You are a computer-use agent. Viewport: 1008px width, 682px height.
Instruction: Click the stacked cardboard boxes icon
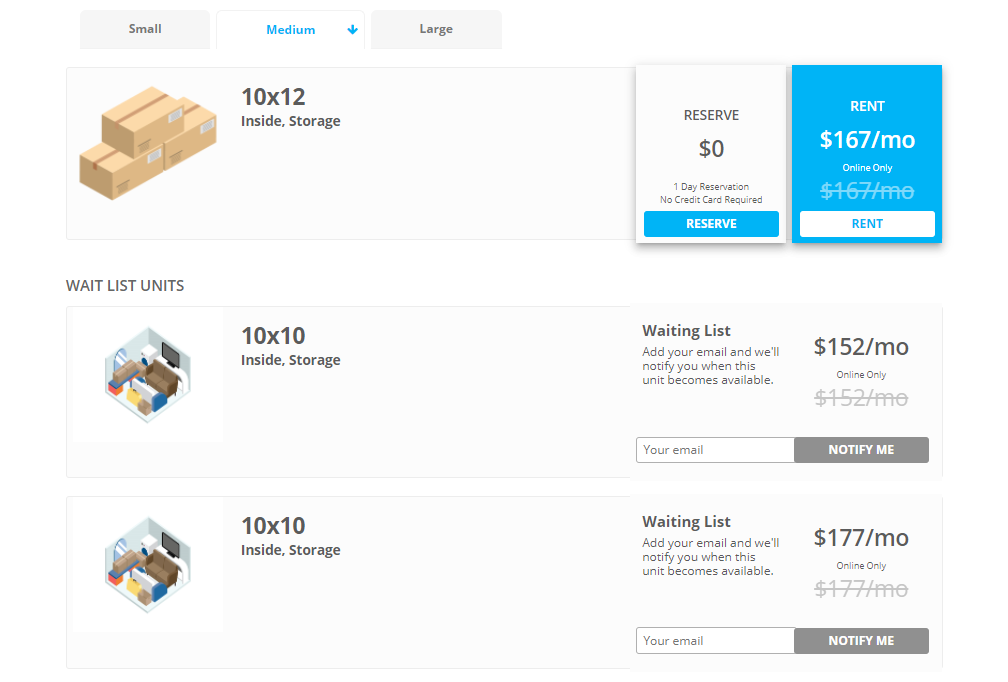tap(148, 143)
